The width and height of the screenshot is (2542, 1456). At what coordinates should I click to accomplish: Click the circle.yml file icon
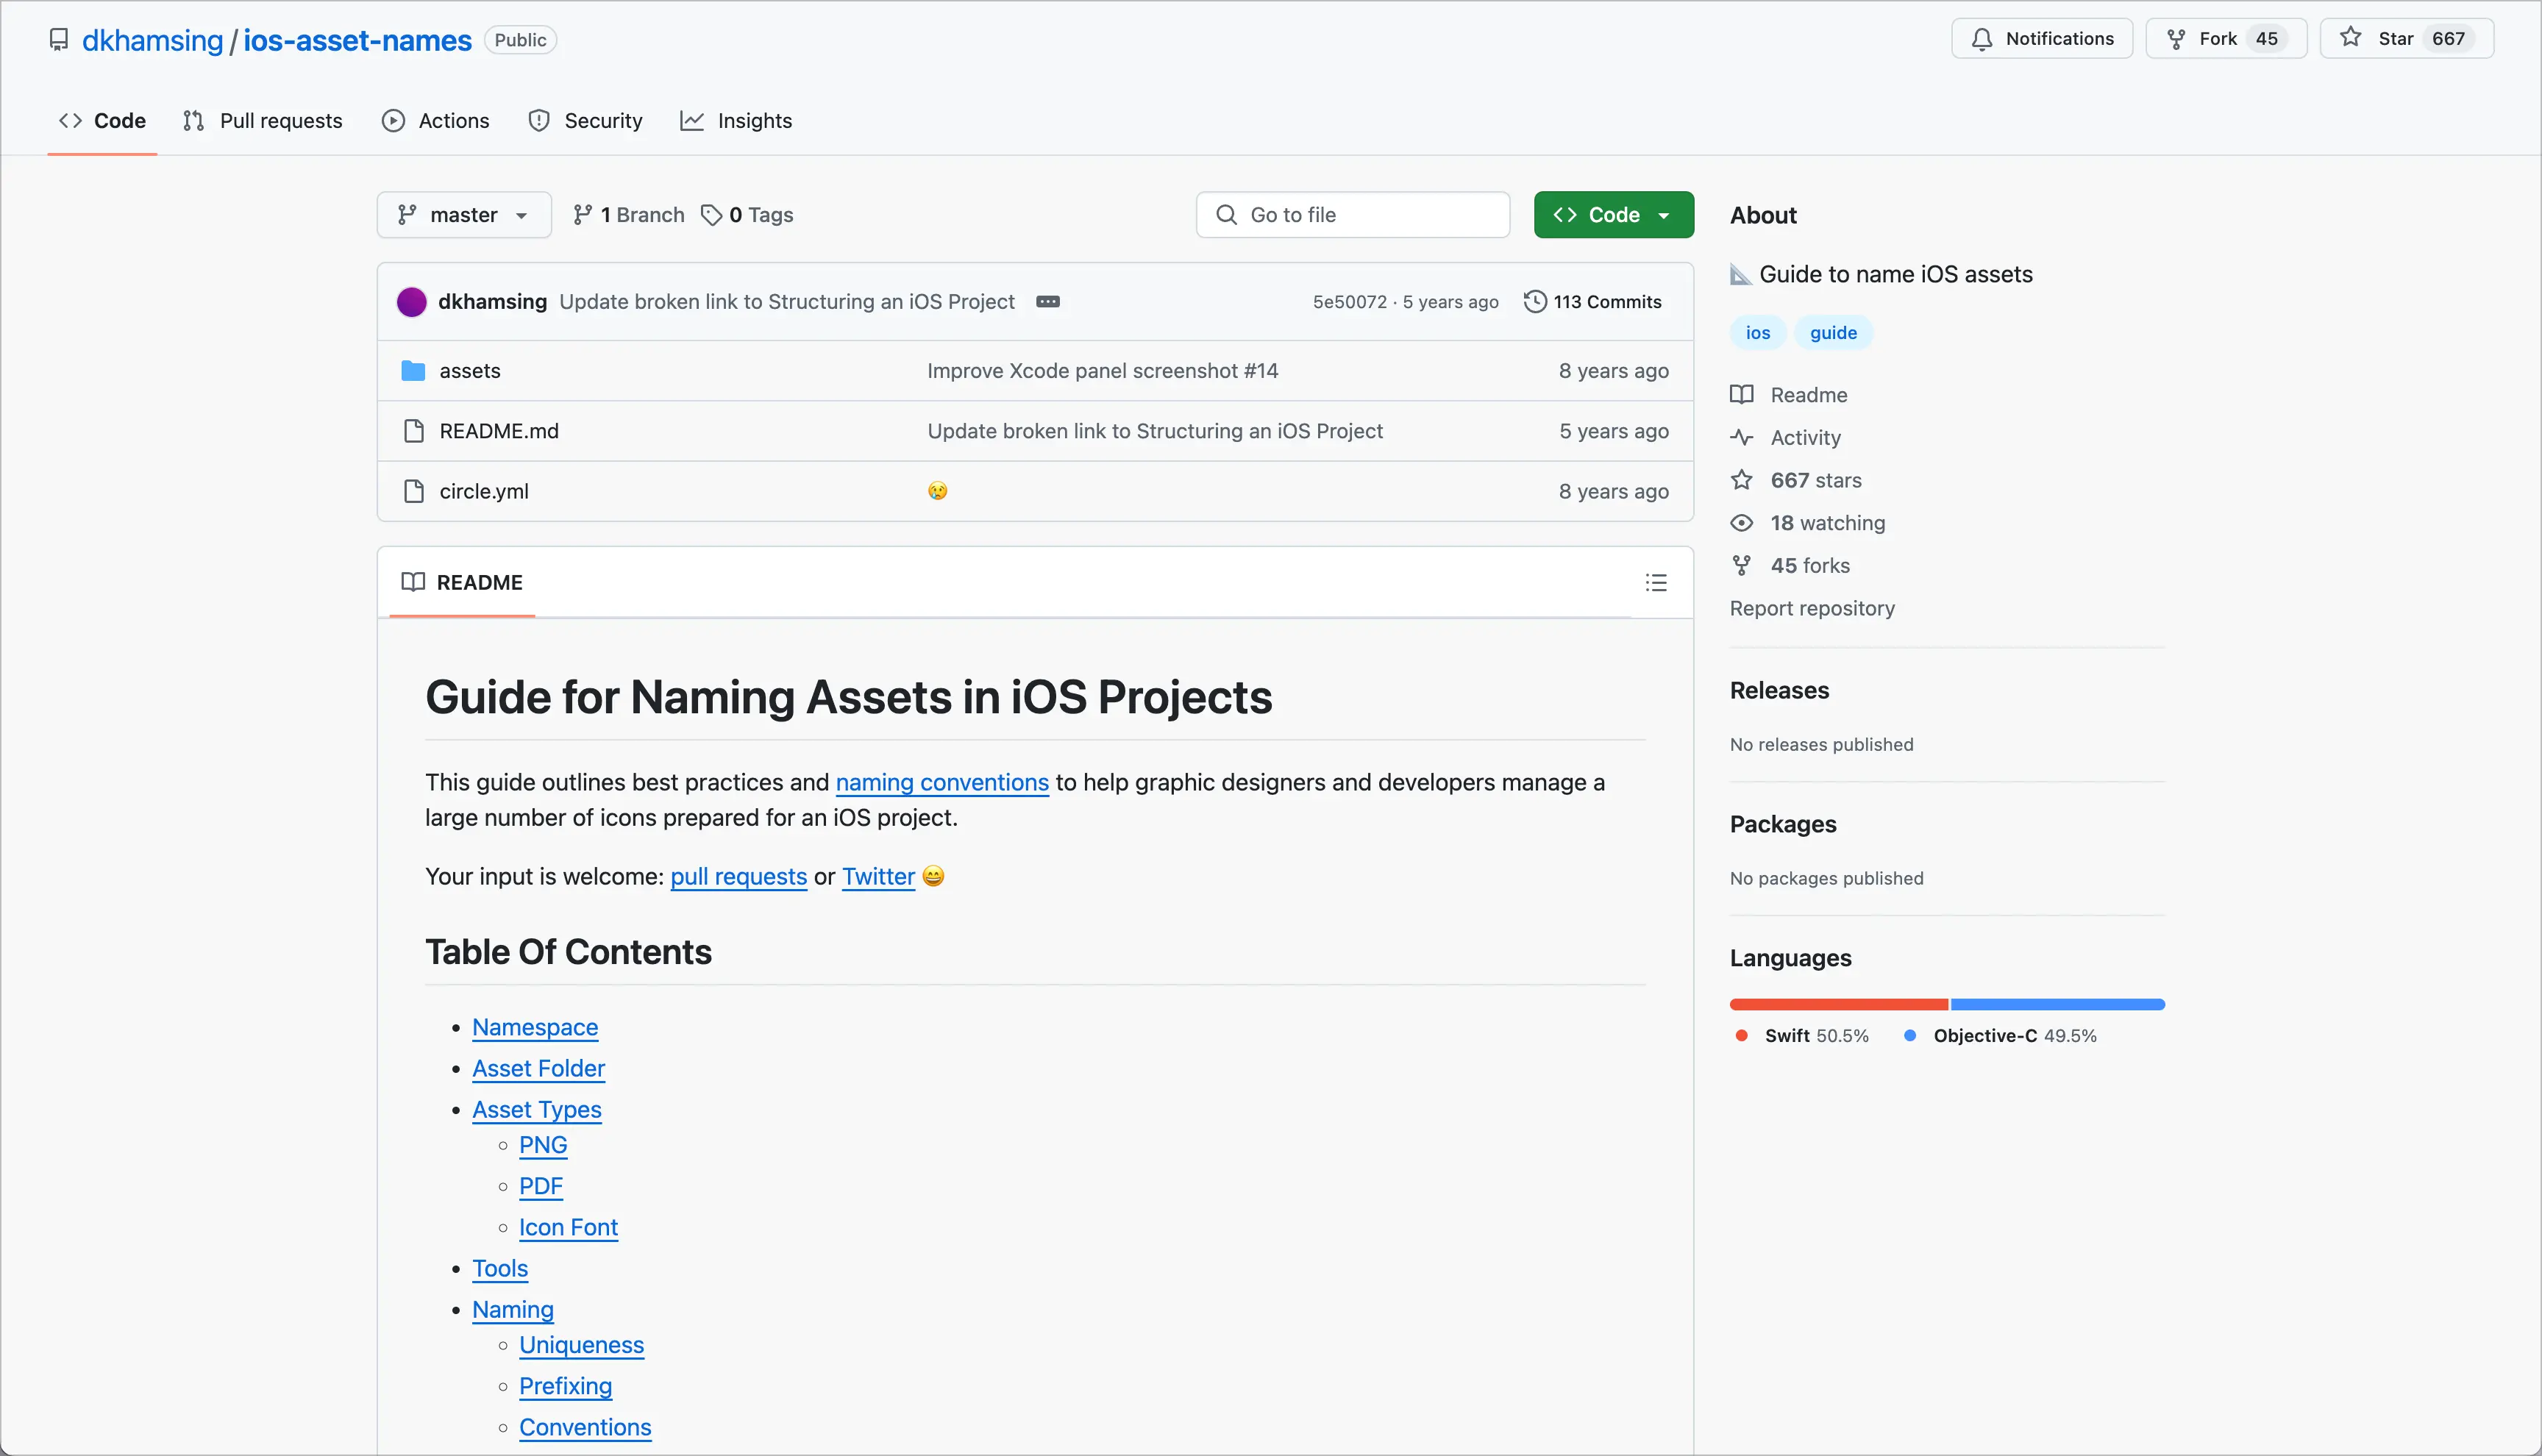pos(413,491)
